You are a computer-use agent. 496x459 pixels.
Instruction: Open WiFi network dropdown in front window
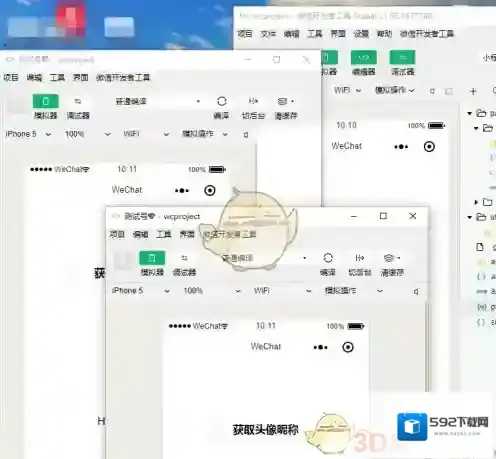coord(283,291)
